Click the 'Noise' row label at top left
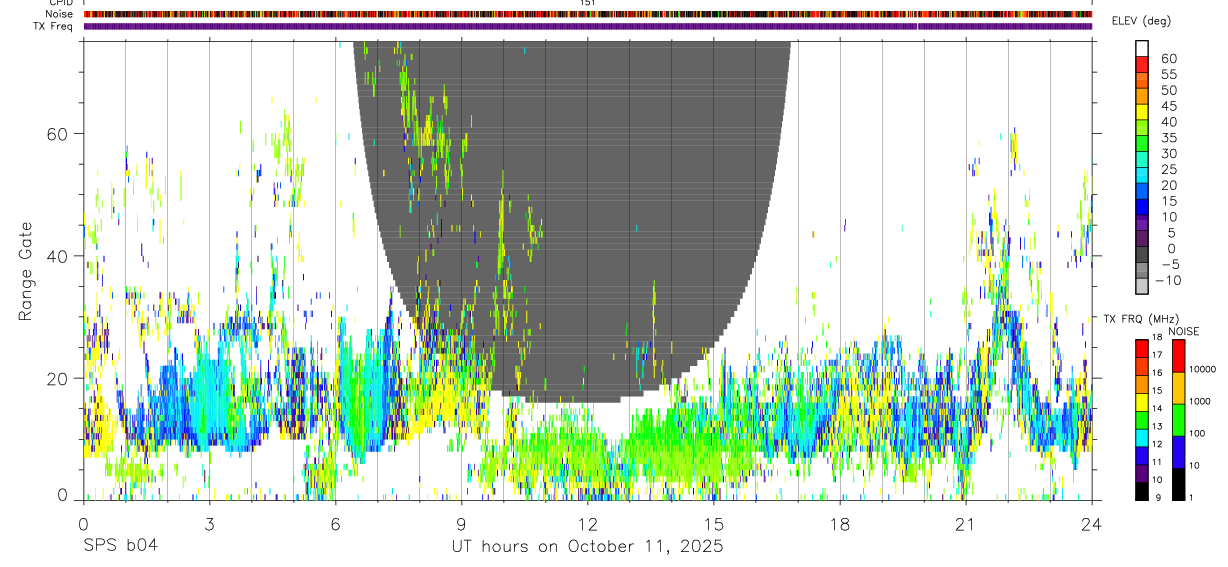Viewport: 1228px width, 567px height. tap(59, 14)
